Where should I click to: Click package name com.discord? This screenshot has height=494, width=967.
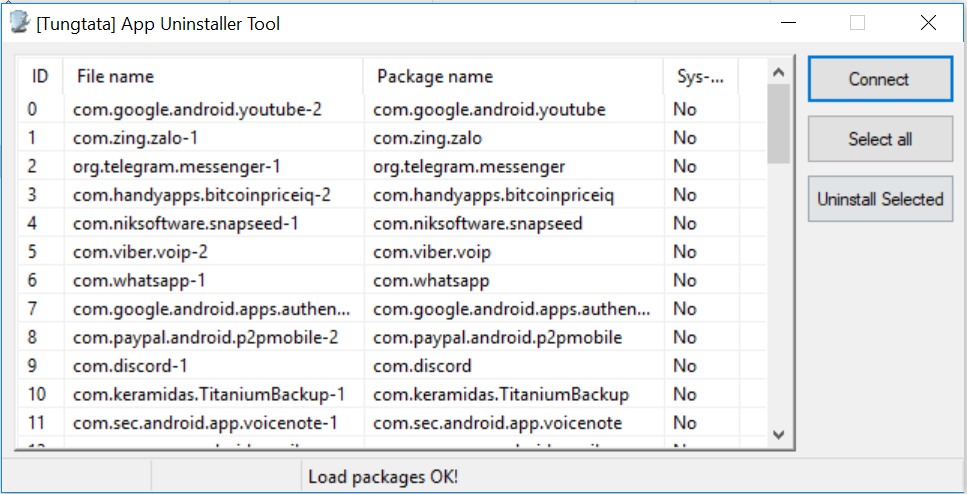pos(422,366)
